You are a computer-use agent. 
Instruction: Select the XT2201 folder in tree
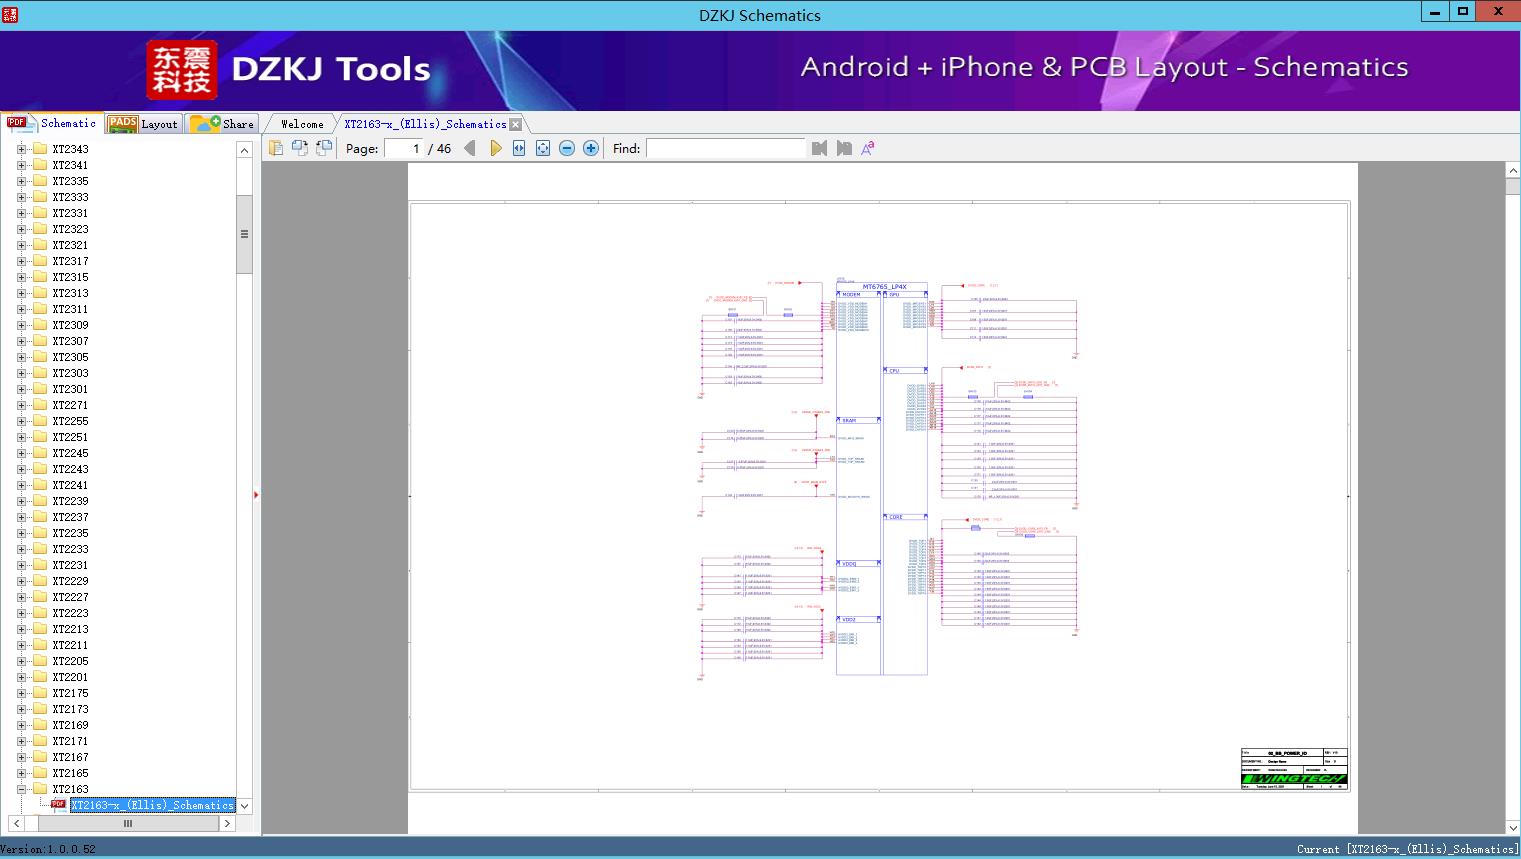pos(70,677)
